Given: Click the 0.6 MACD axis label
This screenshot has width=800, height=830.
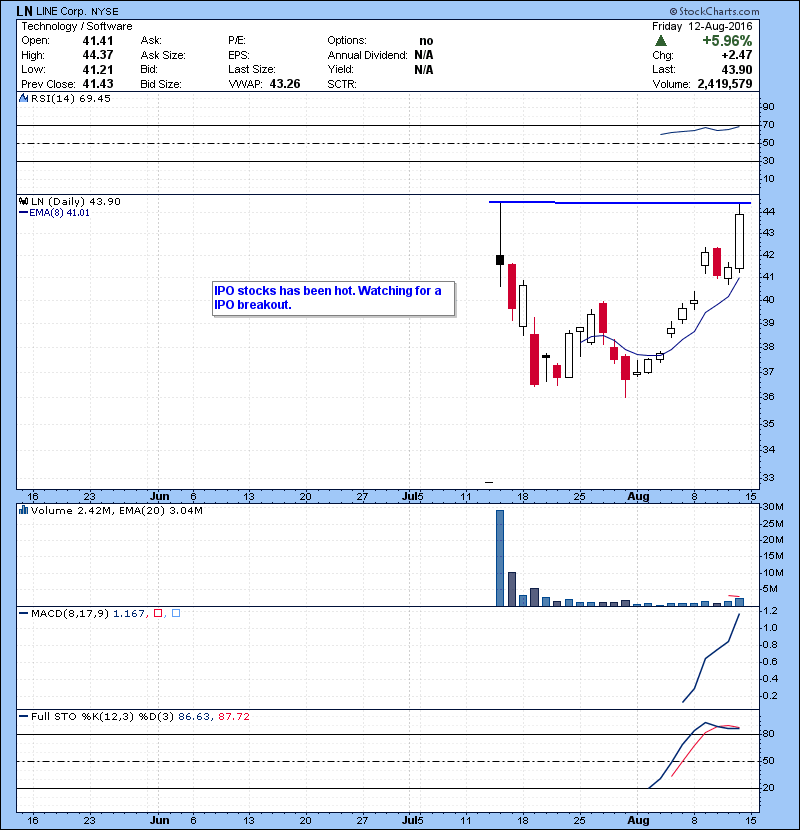Looking at the screenshot, I should (x=770, y=662).
